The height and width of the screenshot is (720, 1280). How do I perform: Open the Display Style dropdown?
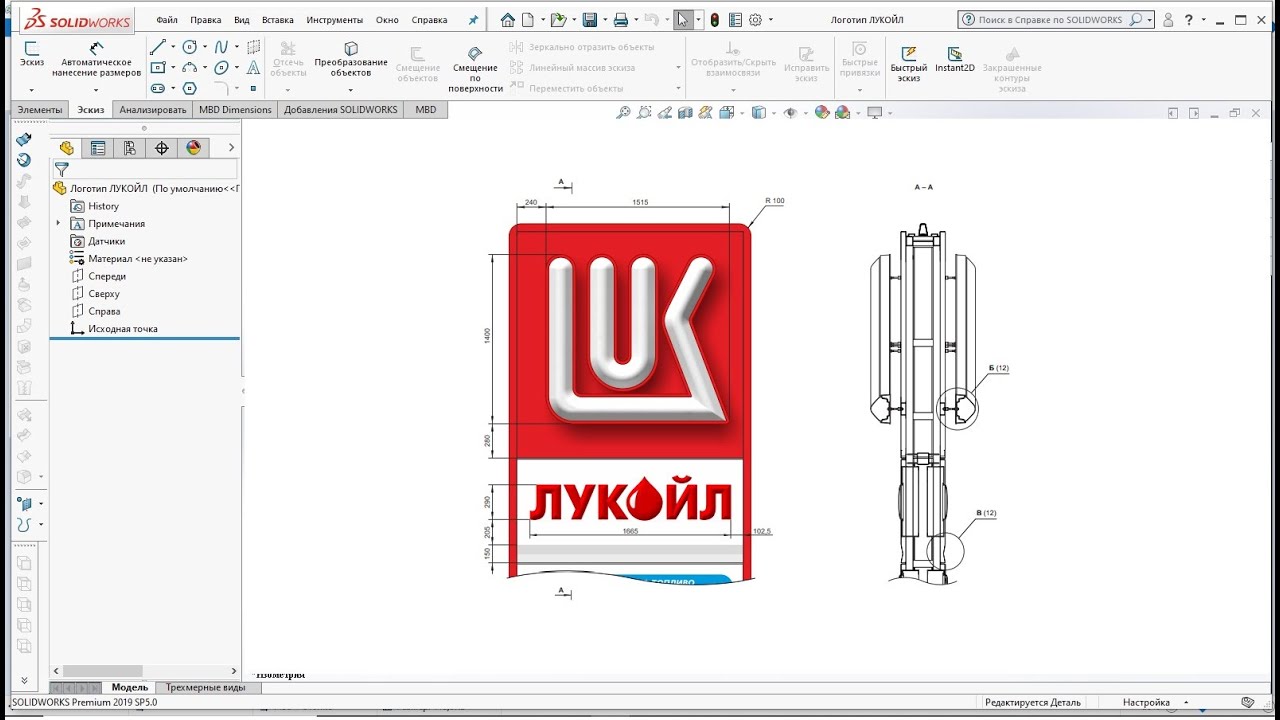(772, 113)
